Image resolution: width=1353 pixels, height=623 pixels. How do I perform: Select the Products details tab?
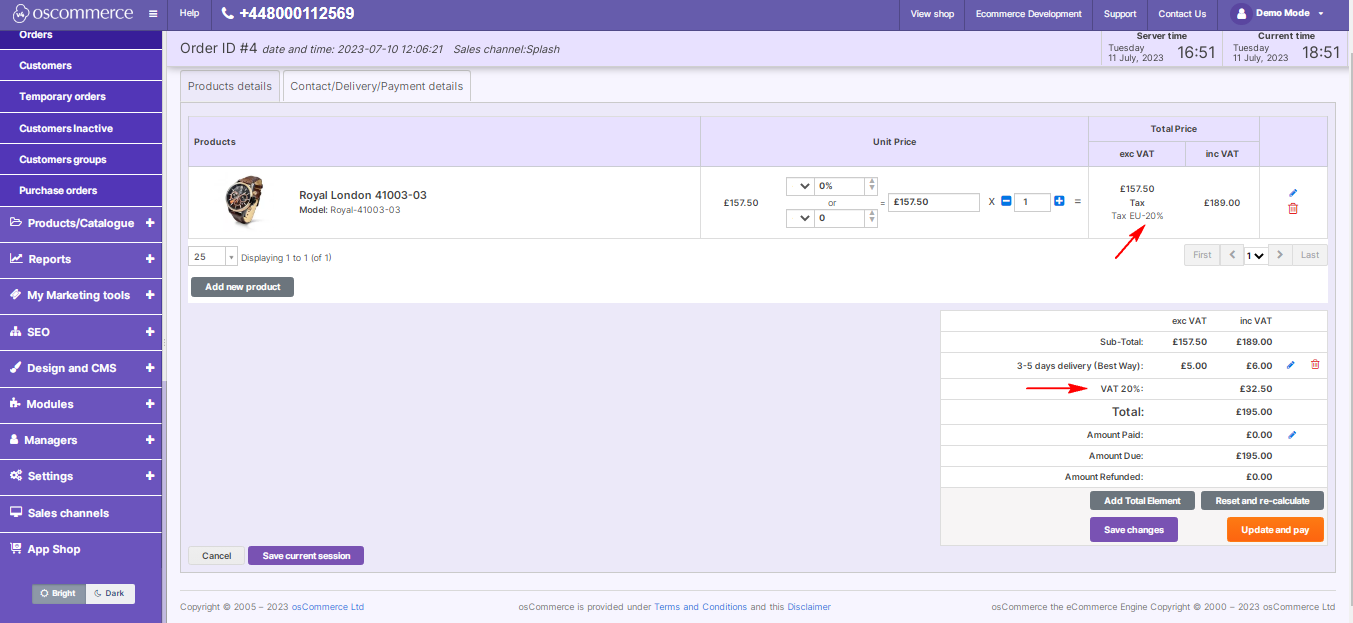(x=229, y=85)
